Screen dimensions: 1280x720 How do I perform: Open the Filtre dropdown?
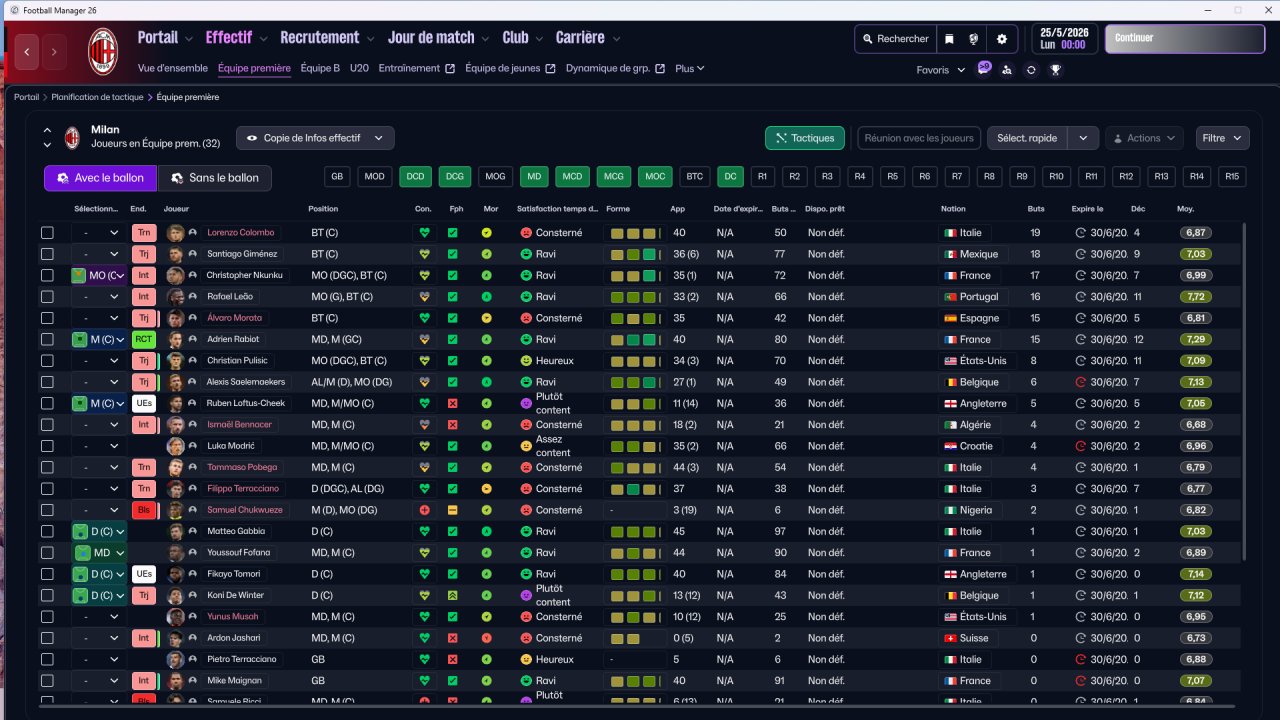pyautogui.click(x=1222, y=138)
